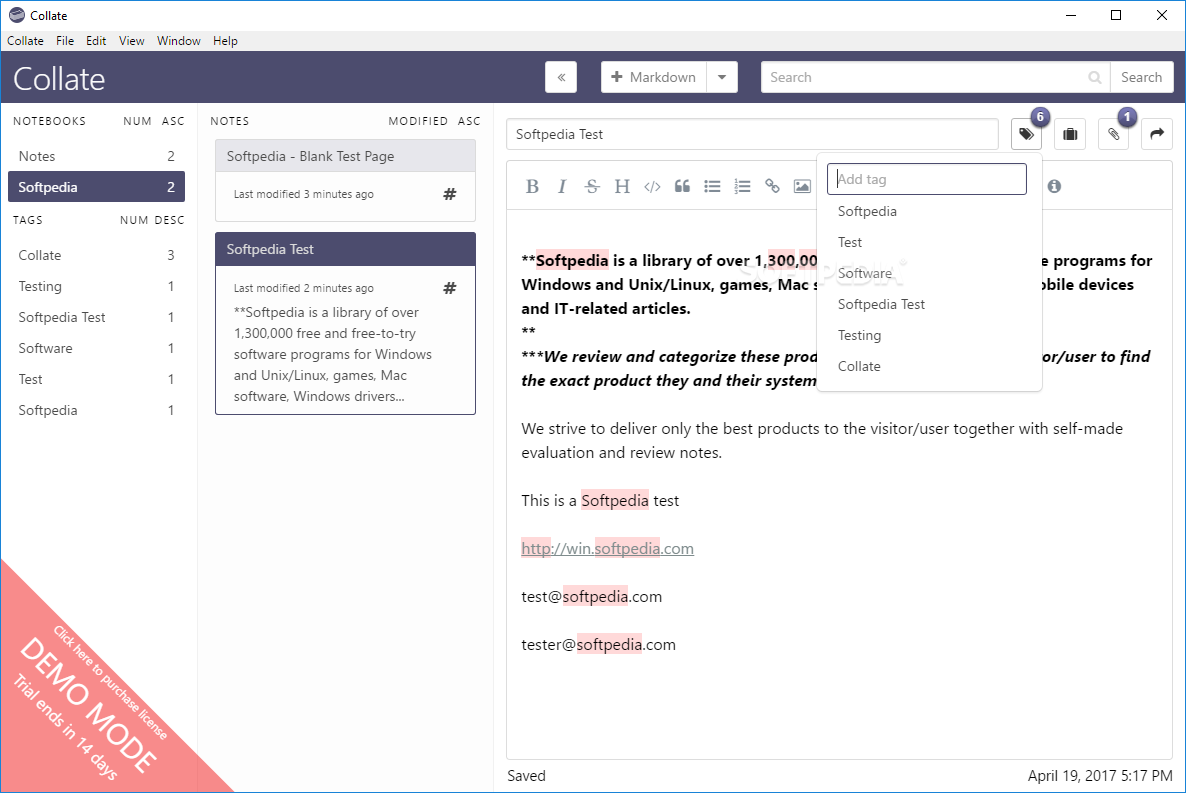Filter by Collate tag in sidebar
1186x793 pixels.
tap(96, 255)
